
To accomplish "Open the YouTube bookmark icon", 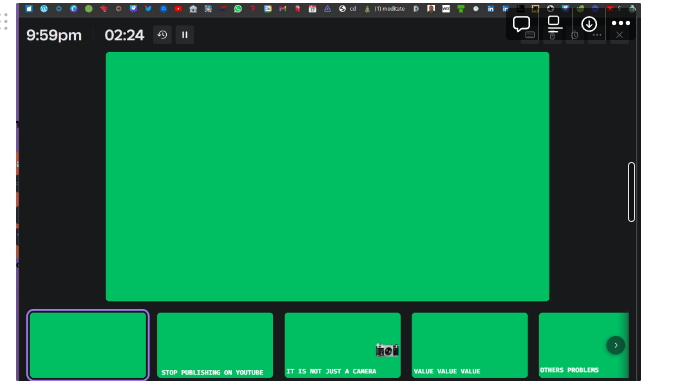I will pos(178,9).
